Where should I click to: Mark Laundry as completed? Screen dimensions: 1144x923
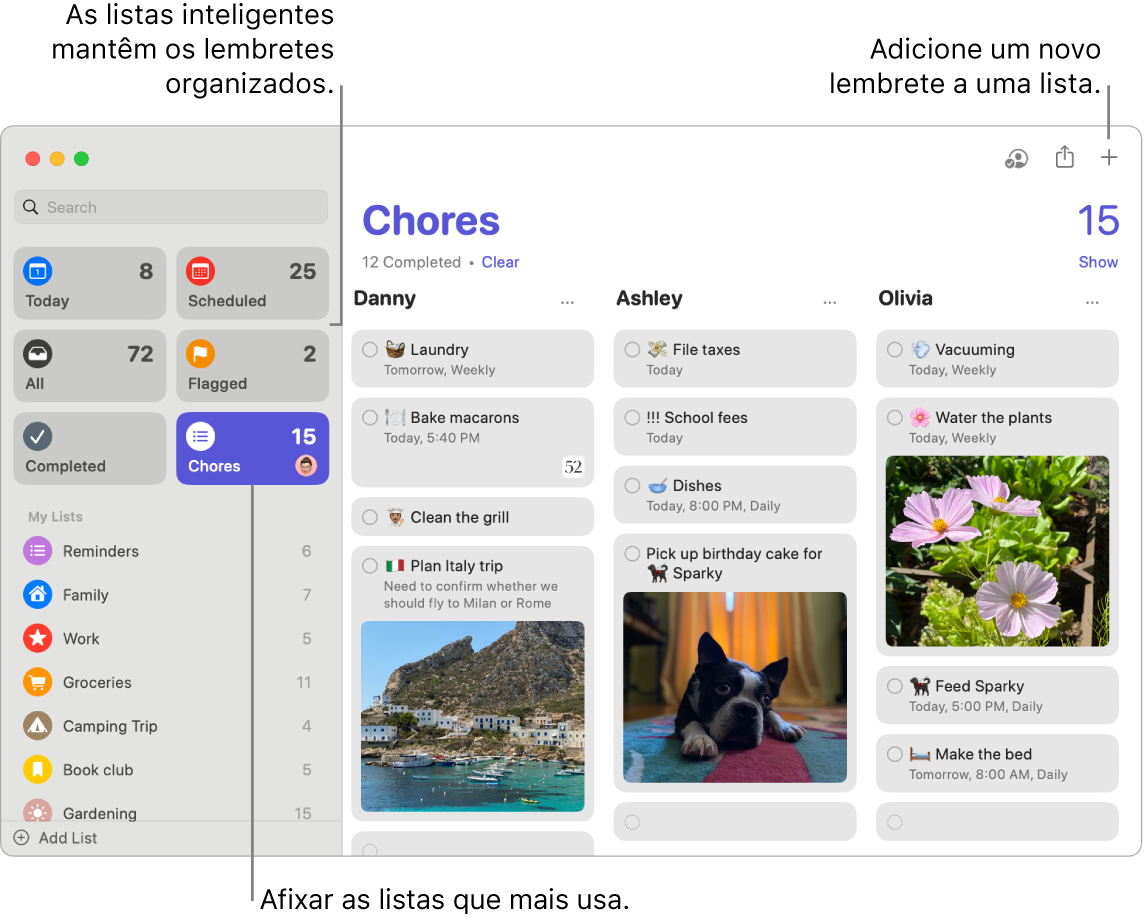click(370, 349)
